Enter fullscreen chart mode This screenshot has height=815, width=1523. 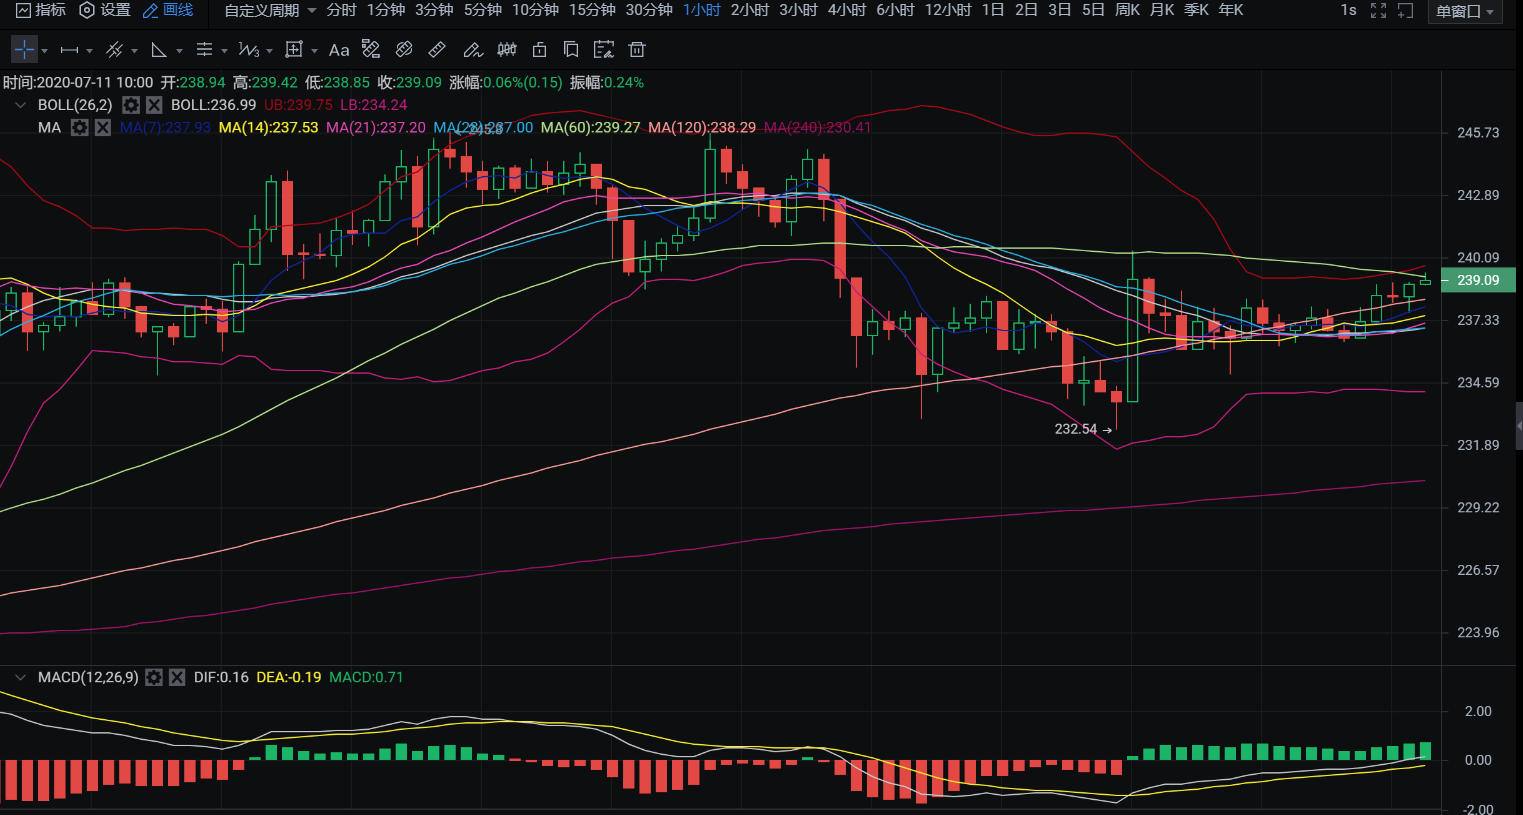1378,10
